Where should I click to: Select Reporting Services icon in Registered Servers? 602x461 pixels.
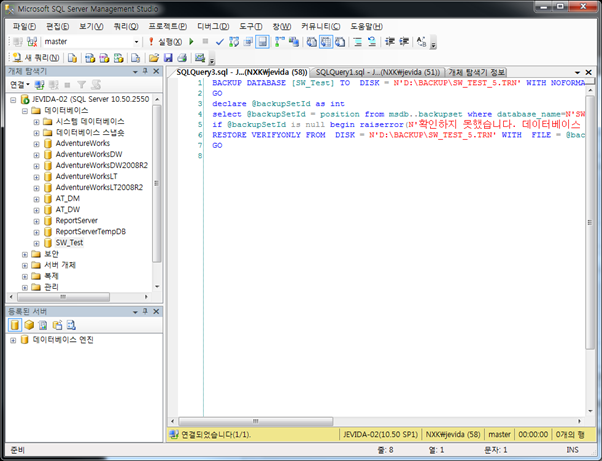coord(43,325)
